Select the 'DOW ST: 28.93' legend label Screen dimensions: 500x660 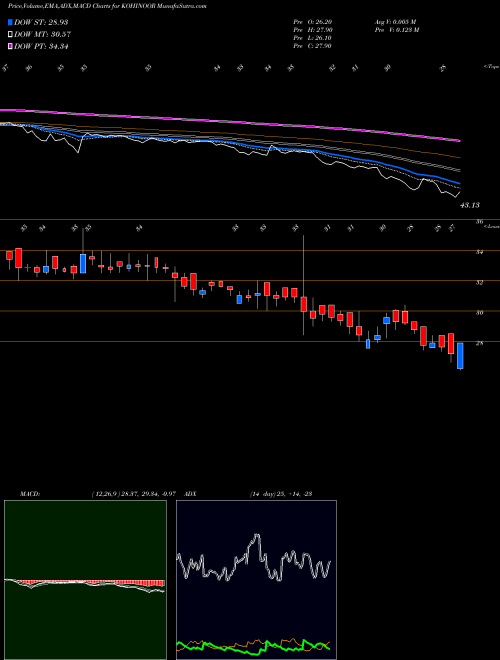click(x=41, y=22)
